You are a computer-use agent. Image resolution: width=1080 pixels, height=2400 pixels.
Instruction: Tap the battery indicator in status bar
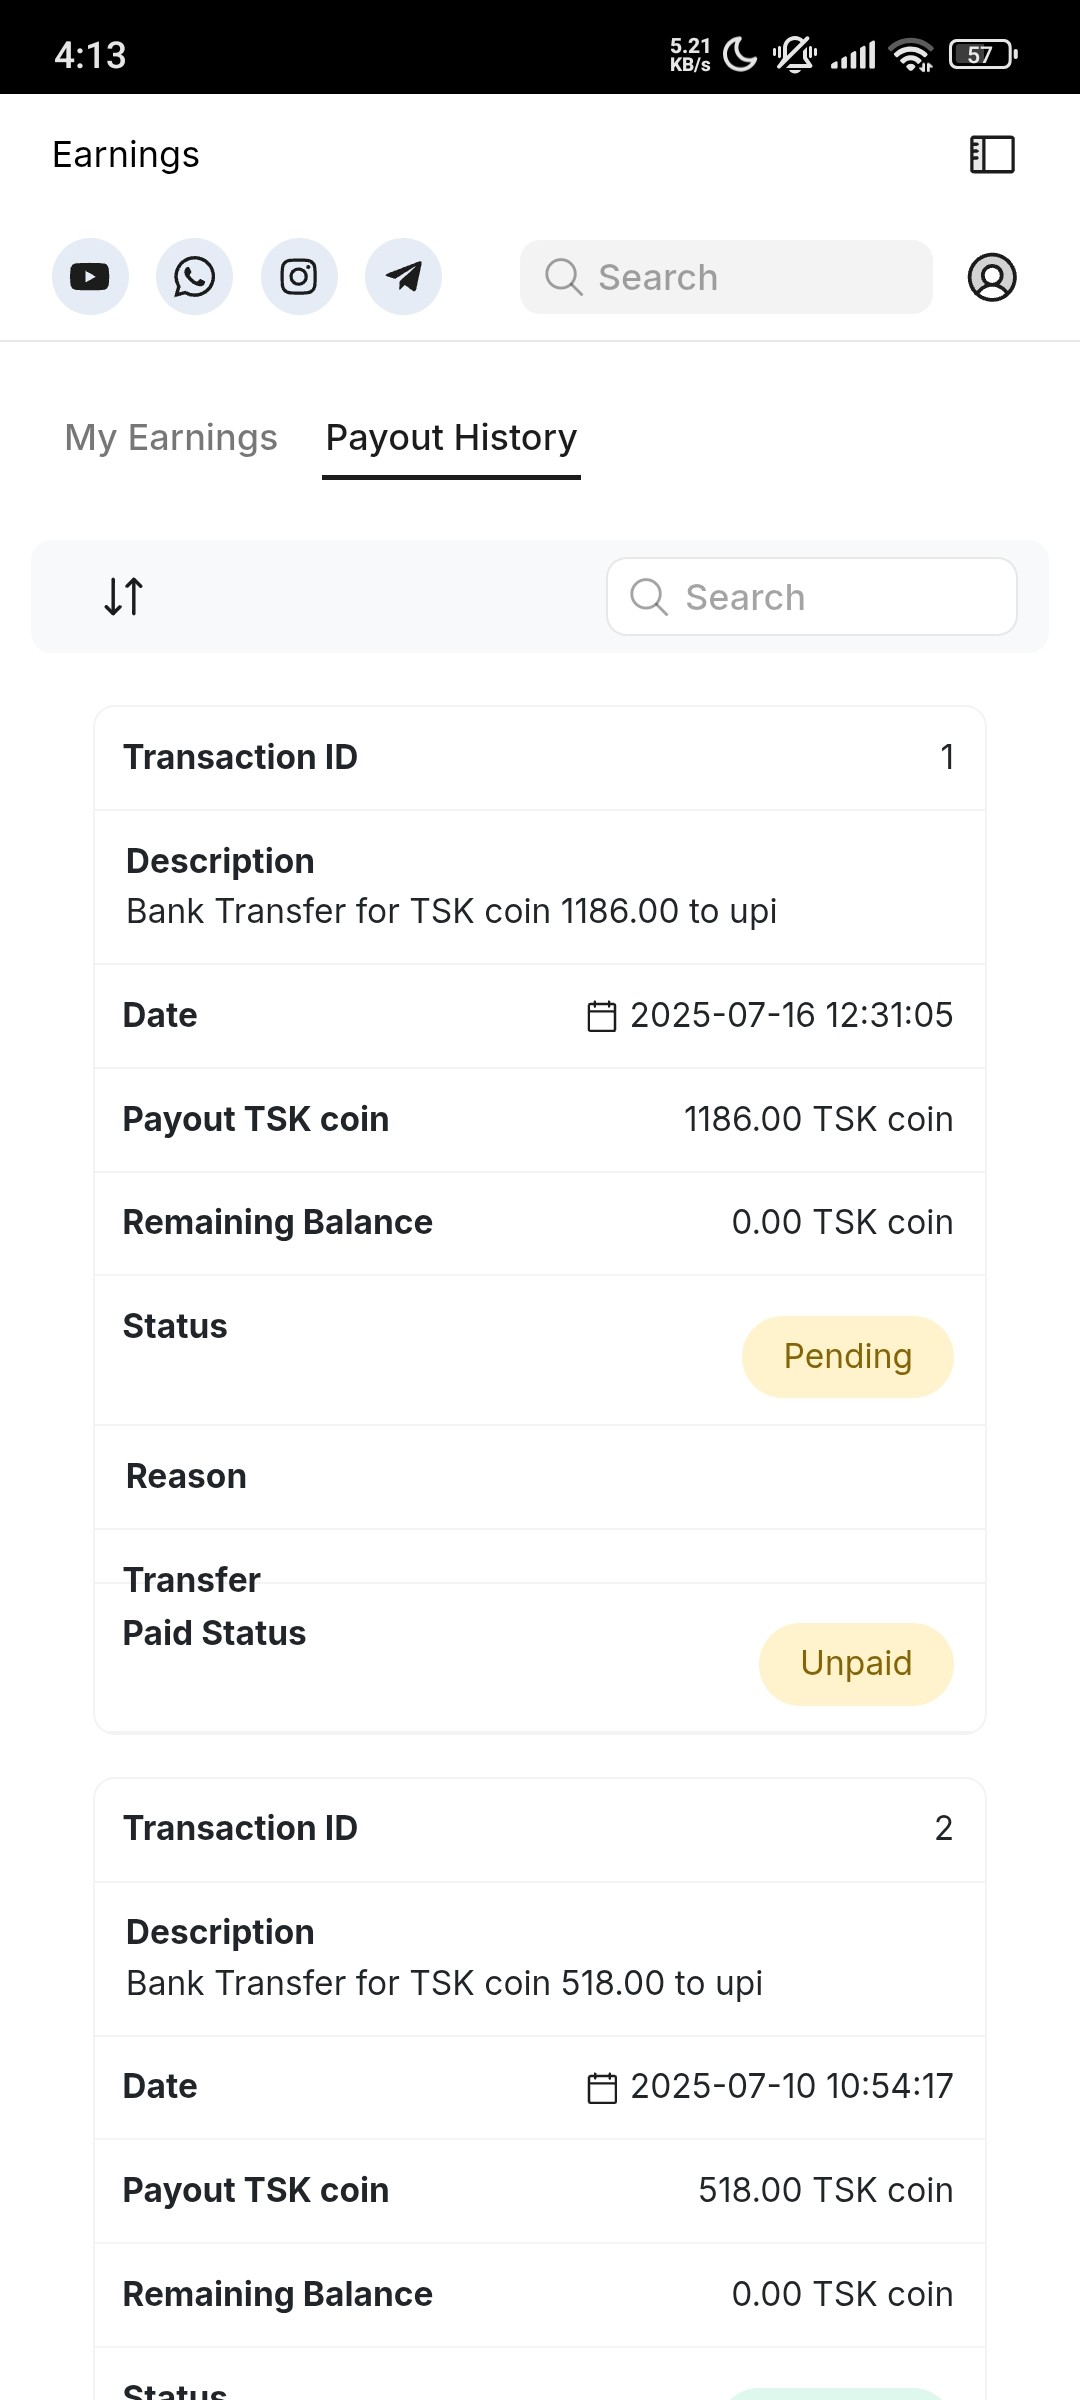pyautogui.click(x=982, y=55)
